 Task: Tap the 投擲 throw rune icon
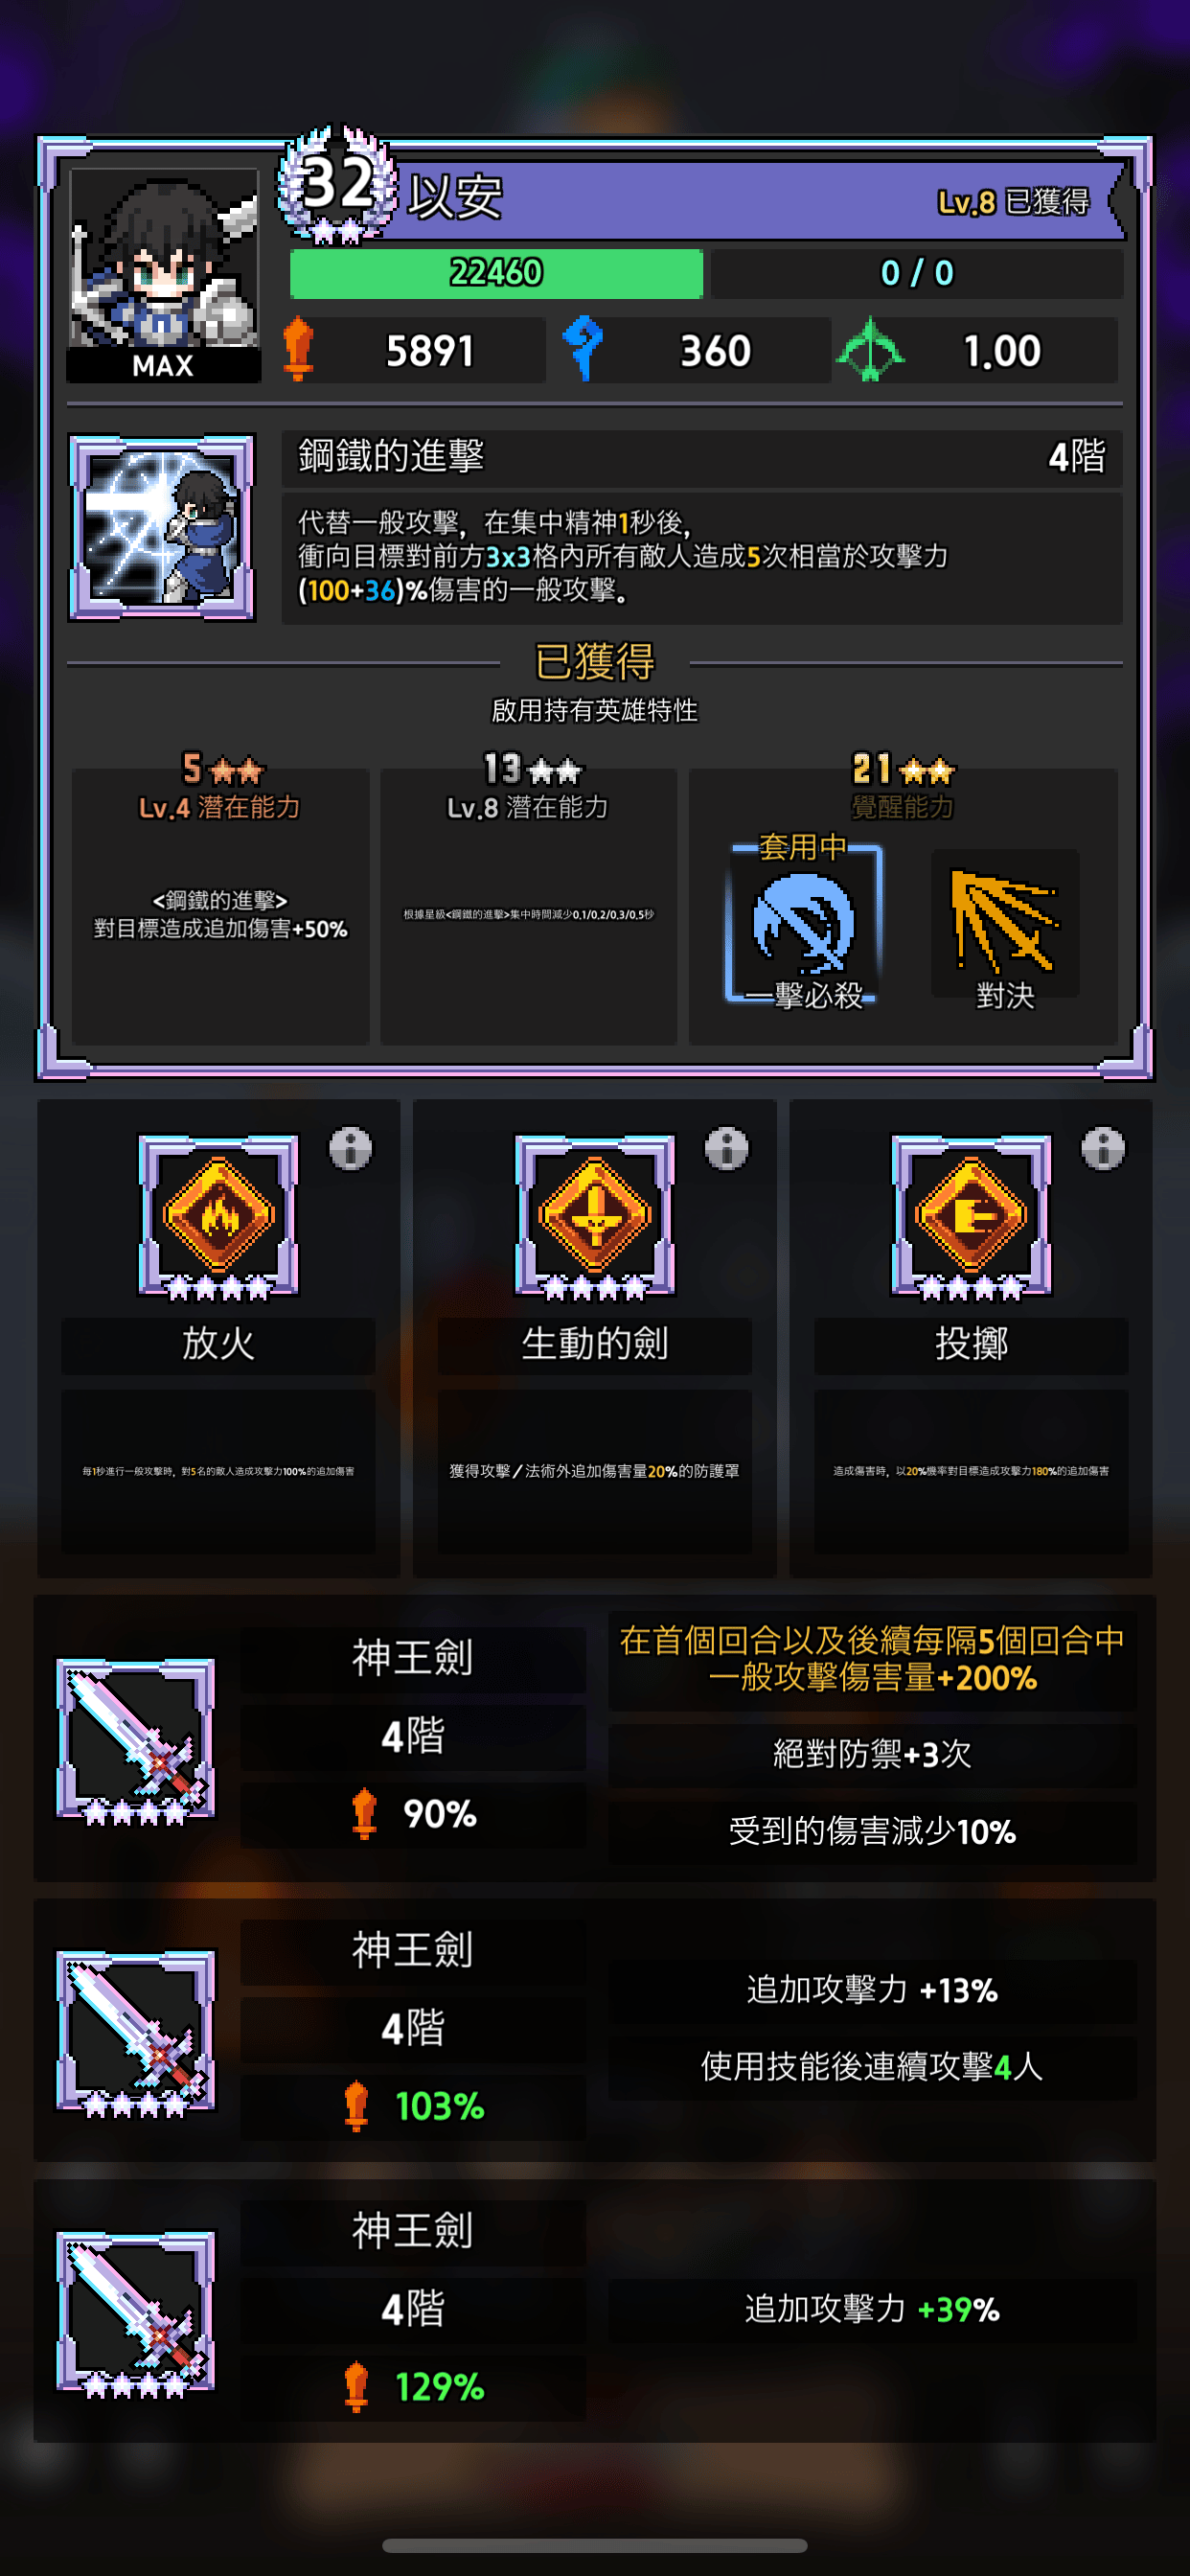click(971, 1216)
